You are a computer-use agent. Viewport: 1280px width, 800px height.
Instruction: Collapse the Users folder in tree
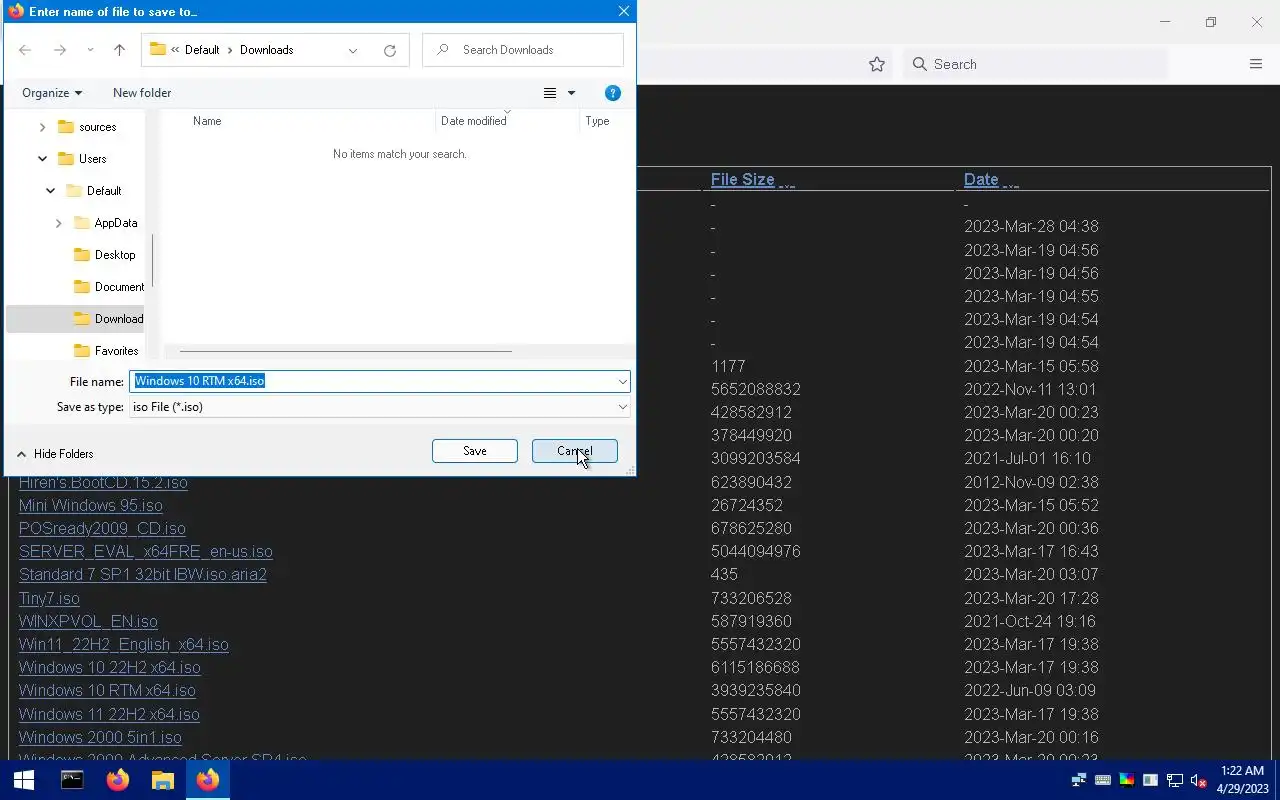(x=42, y=159)
